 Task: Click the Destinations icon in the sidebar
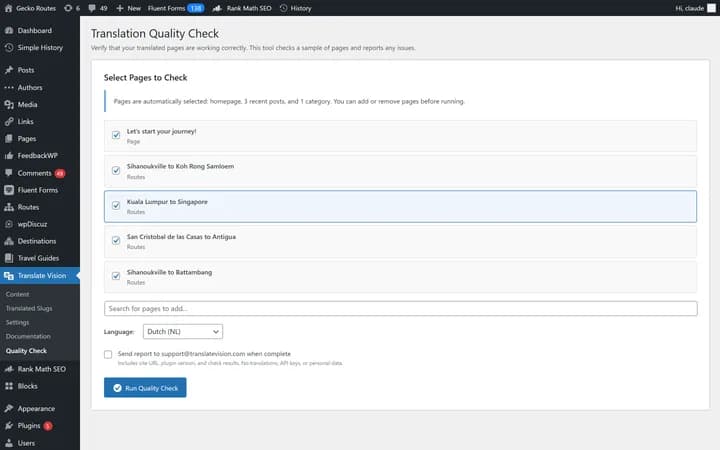[x=9, y=241]
